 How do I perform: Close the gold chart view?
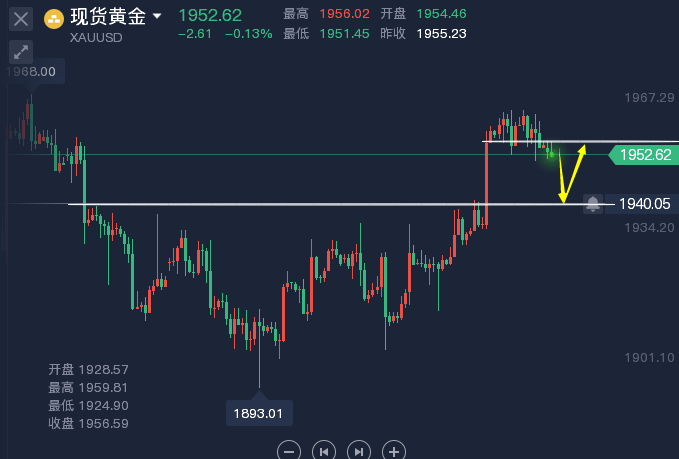(21, 17)
